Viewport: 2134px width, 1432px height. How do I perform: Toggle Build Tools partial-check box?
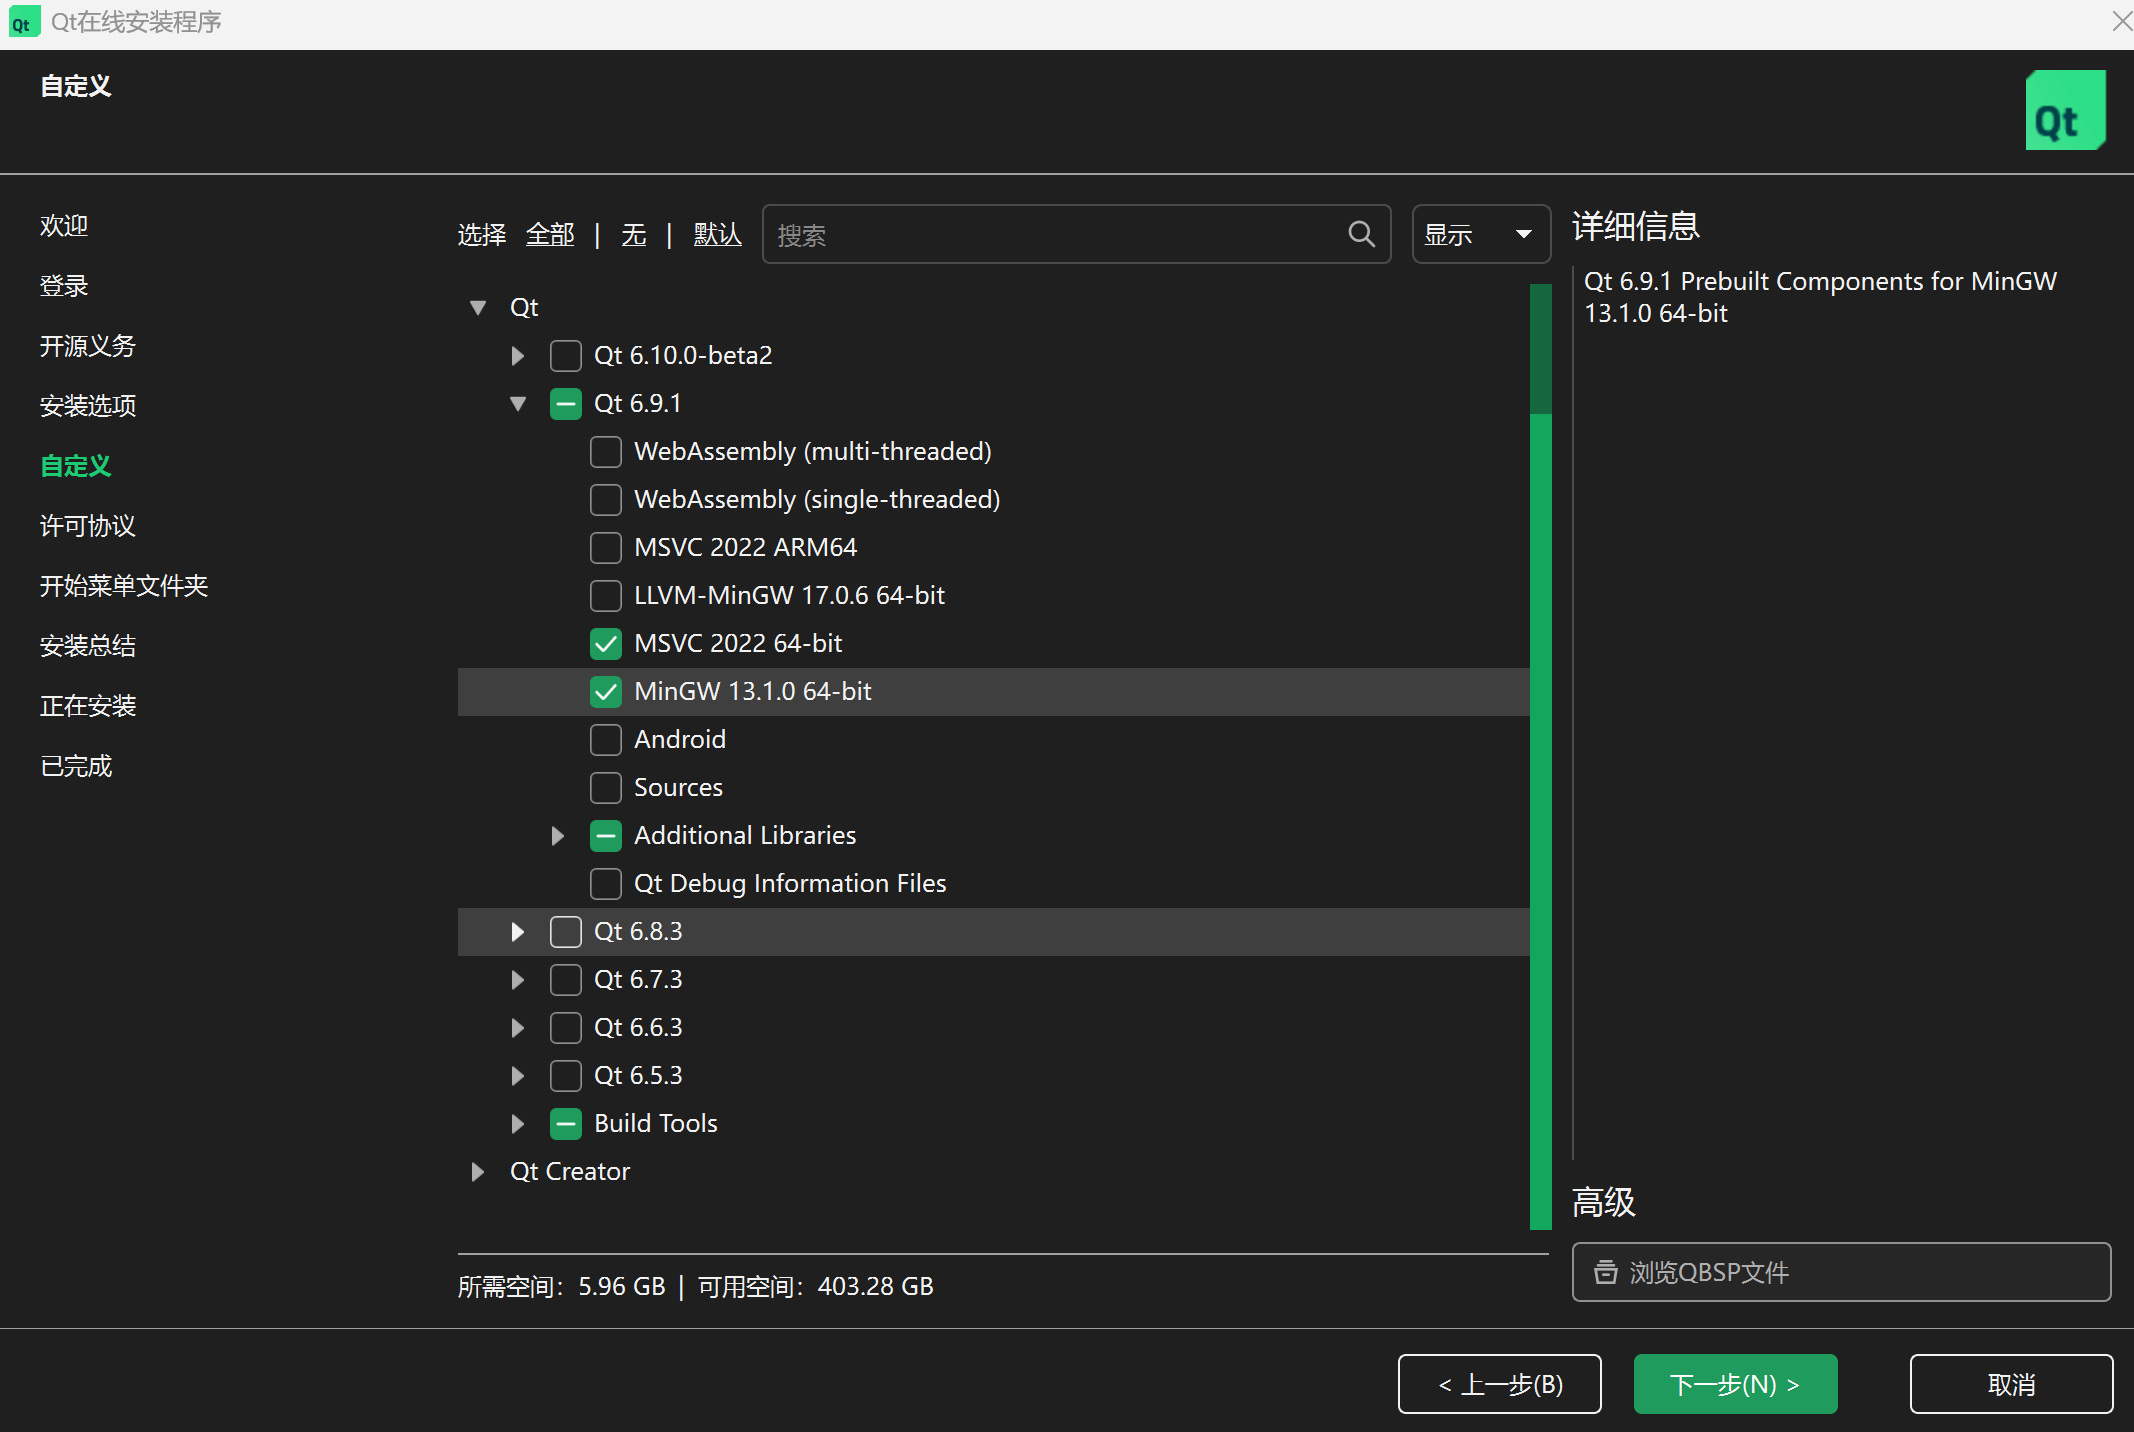coord(566,1124)
